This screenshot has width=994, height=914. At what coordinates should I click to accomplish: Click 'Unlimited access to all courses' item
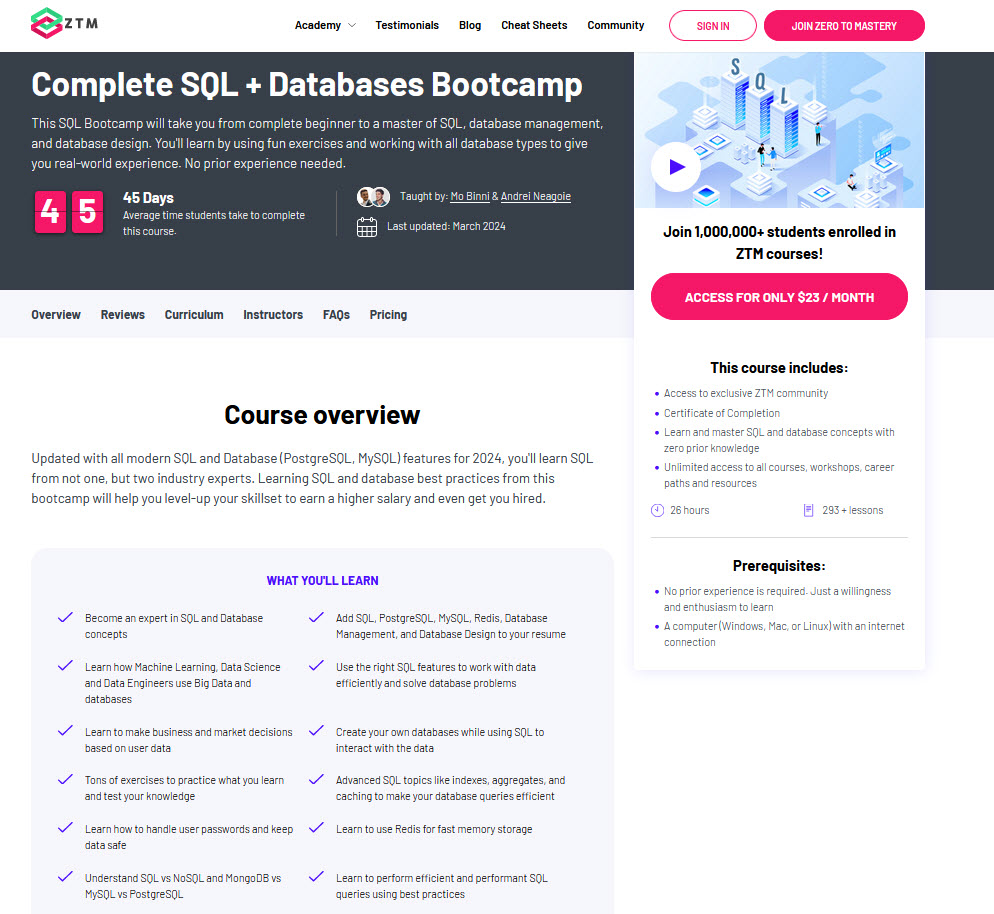click(779, 475)
